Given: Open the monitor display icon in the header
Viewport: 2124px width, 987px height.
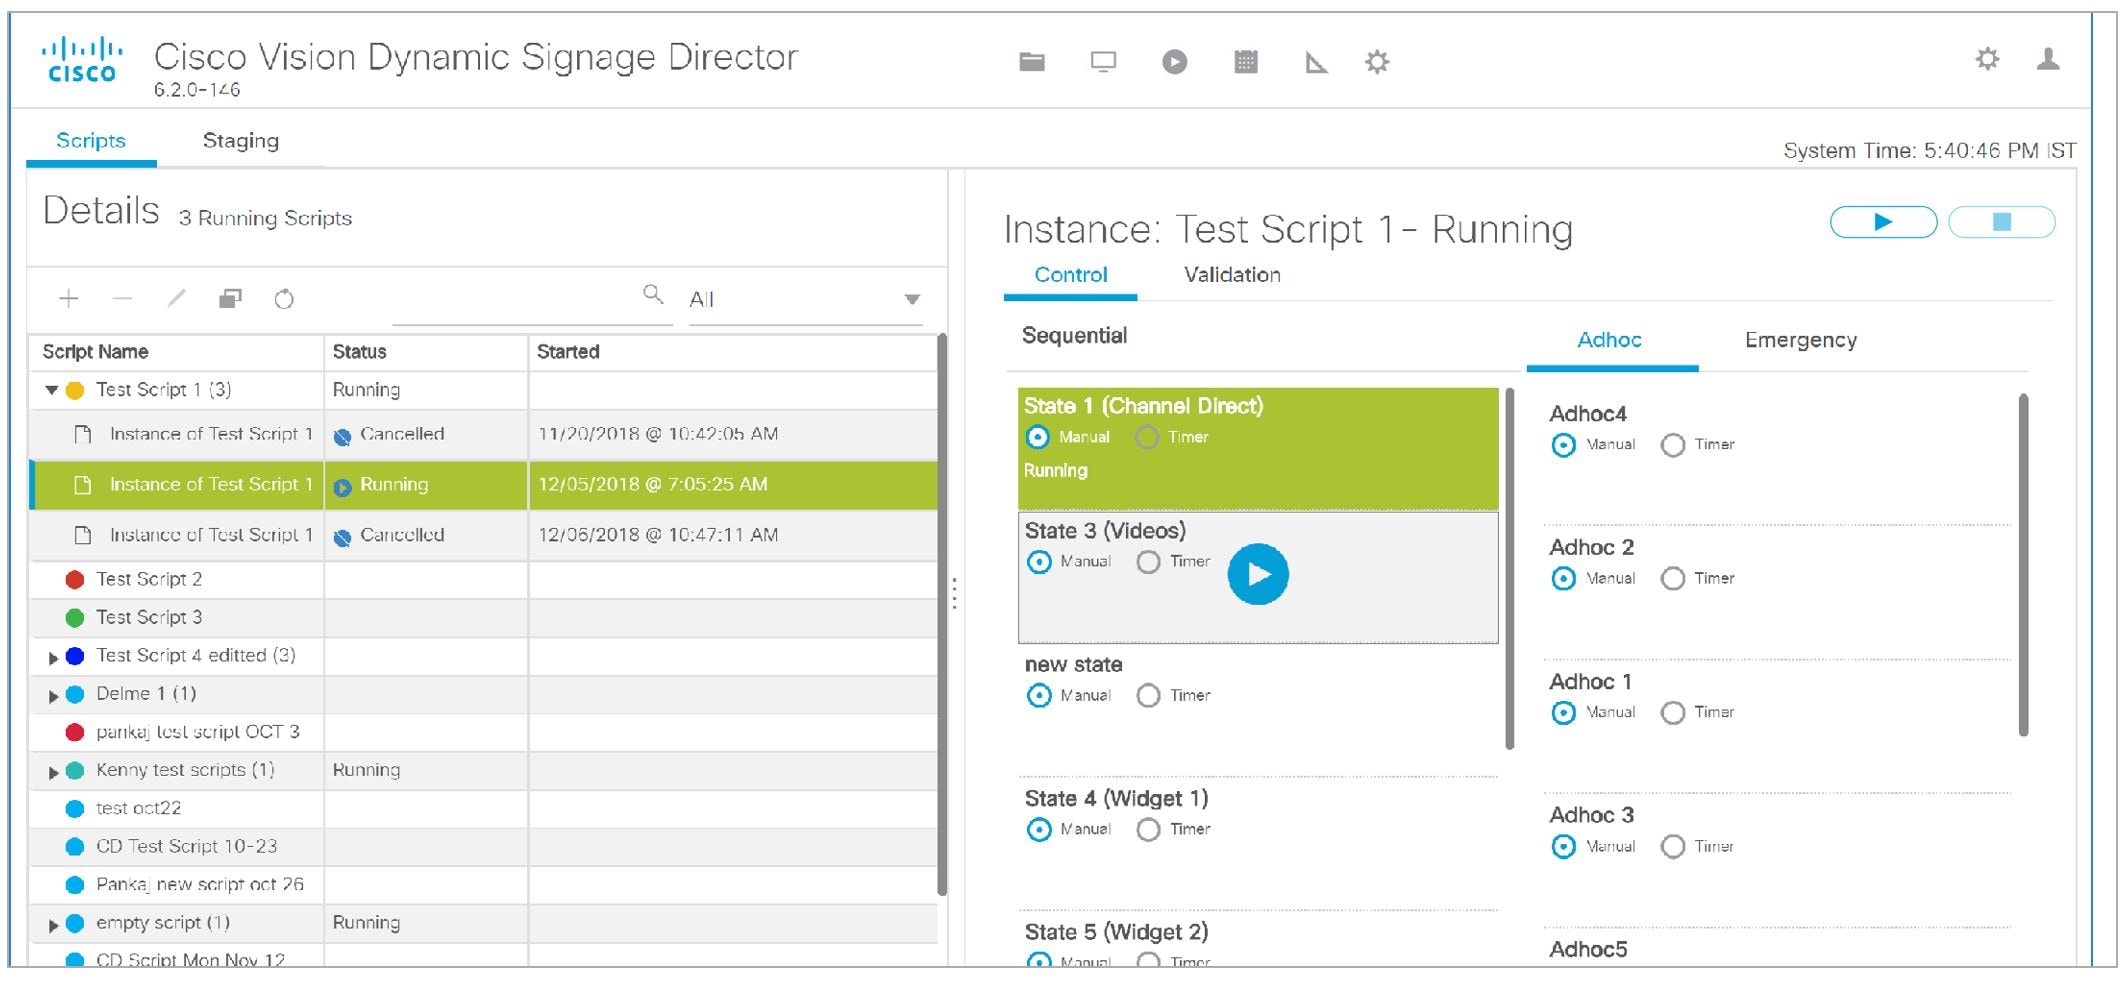Looking at the screenshot, I should coord(1103,62).
